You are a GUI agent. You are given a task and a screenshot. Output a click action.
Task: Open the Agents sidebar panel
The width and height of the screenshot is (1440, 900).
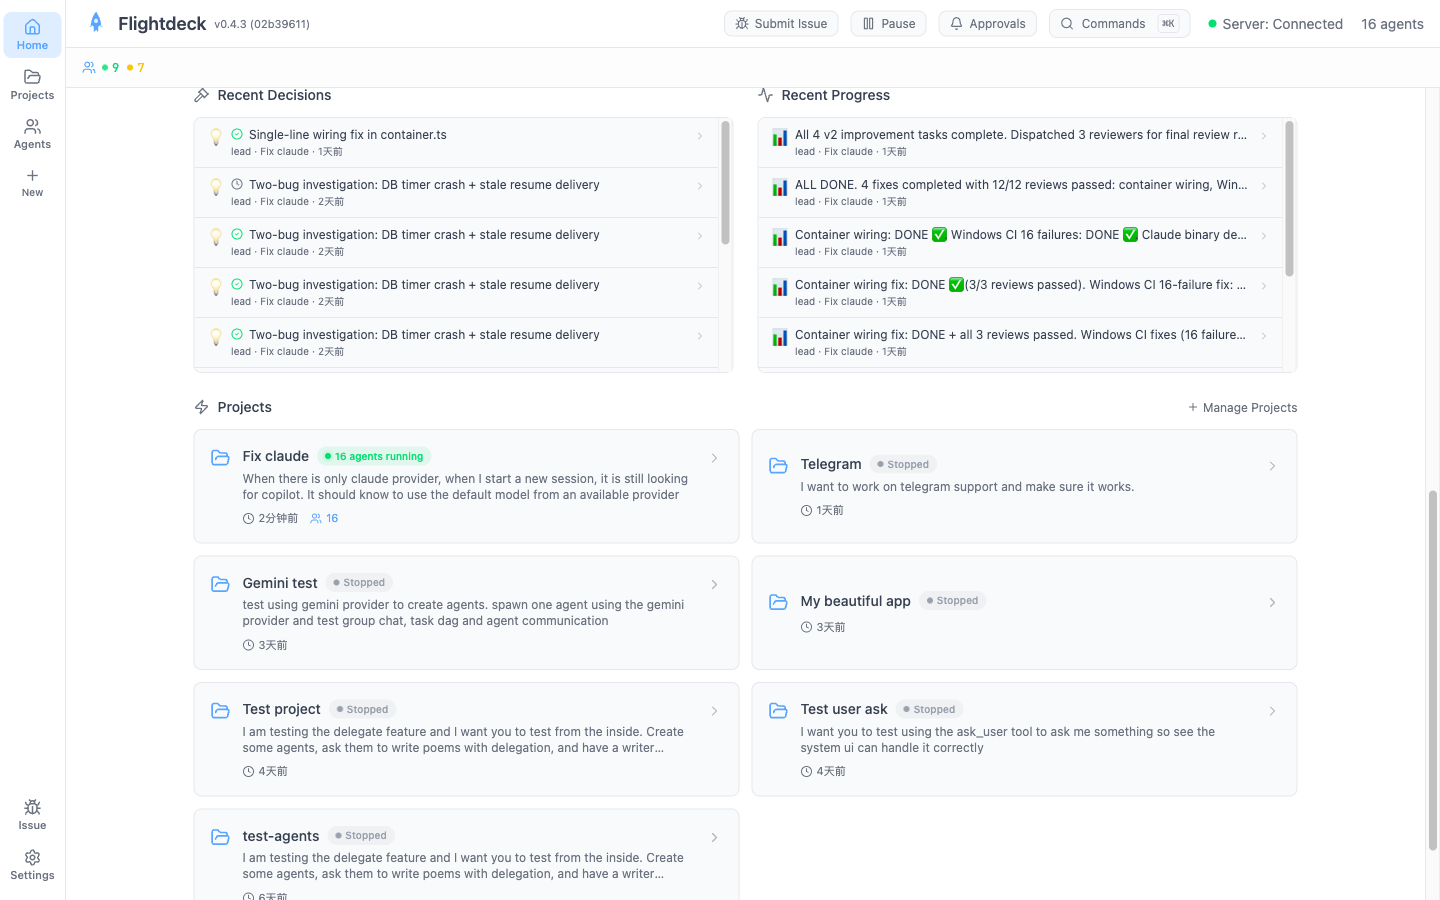coord(32,134)
